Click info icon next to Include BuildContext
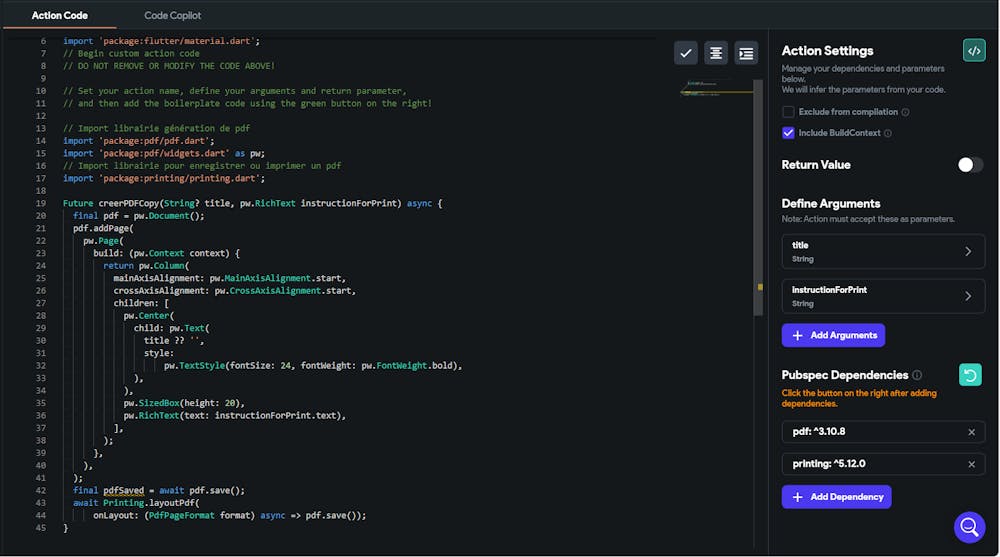Viewport: 1000px width, 557px height. [x=888, y=133]
